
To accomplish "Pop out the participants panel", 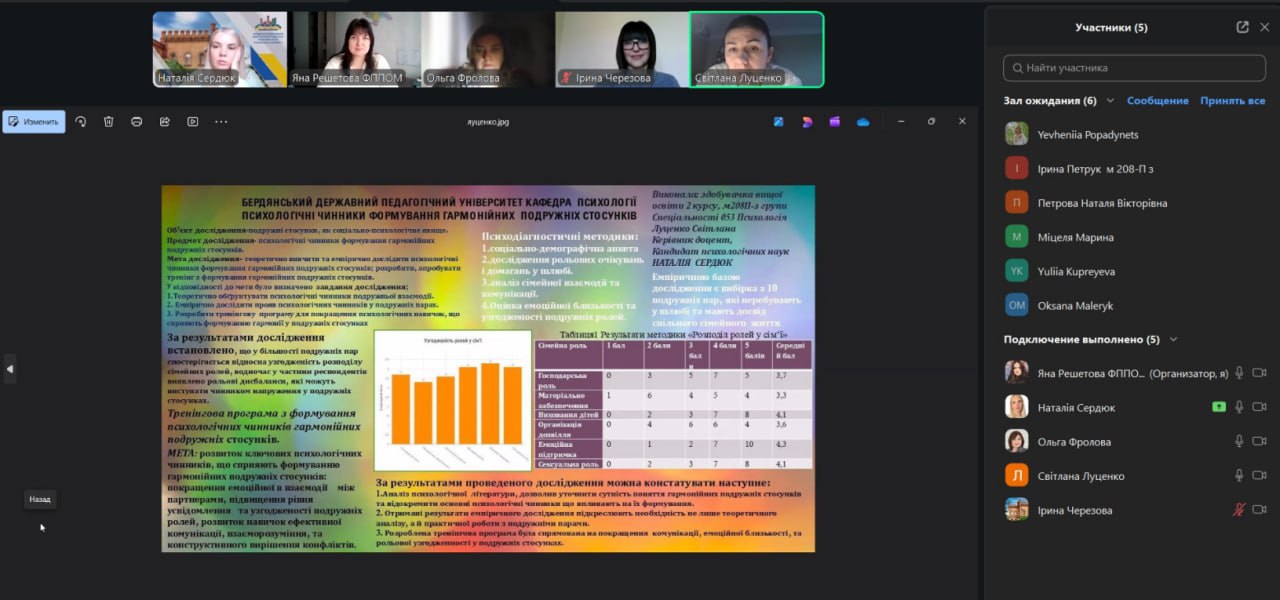I will pos(1242,27).
